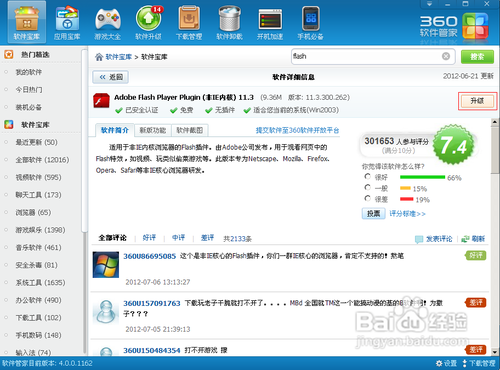Open 手机必备 phone icon
The width and height of the screenshot is (500, 370).
pos(310,22)
